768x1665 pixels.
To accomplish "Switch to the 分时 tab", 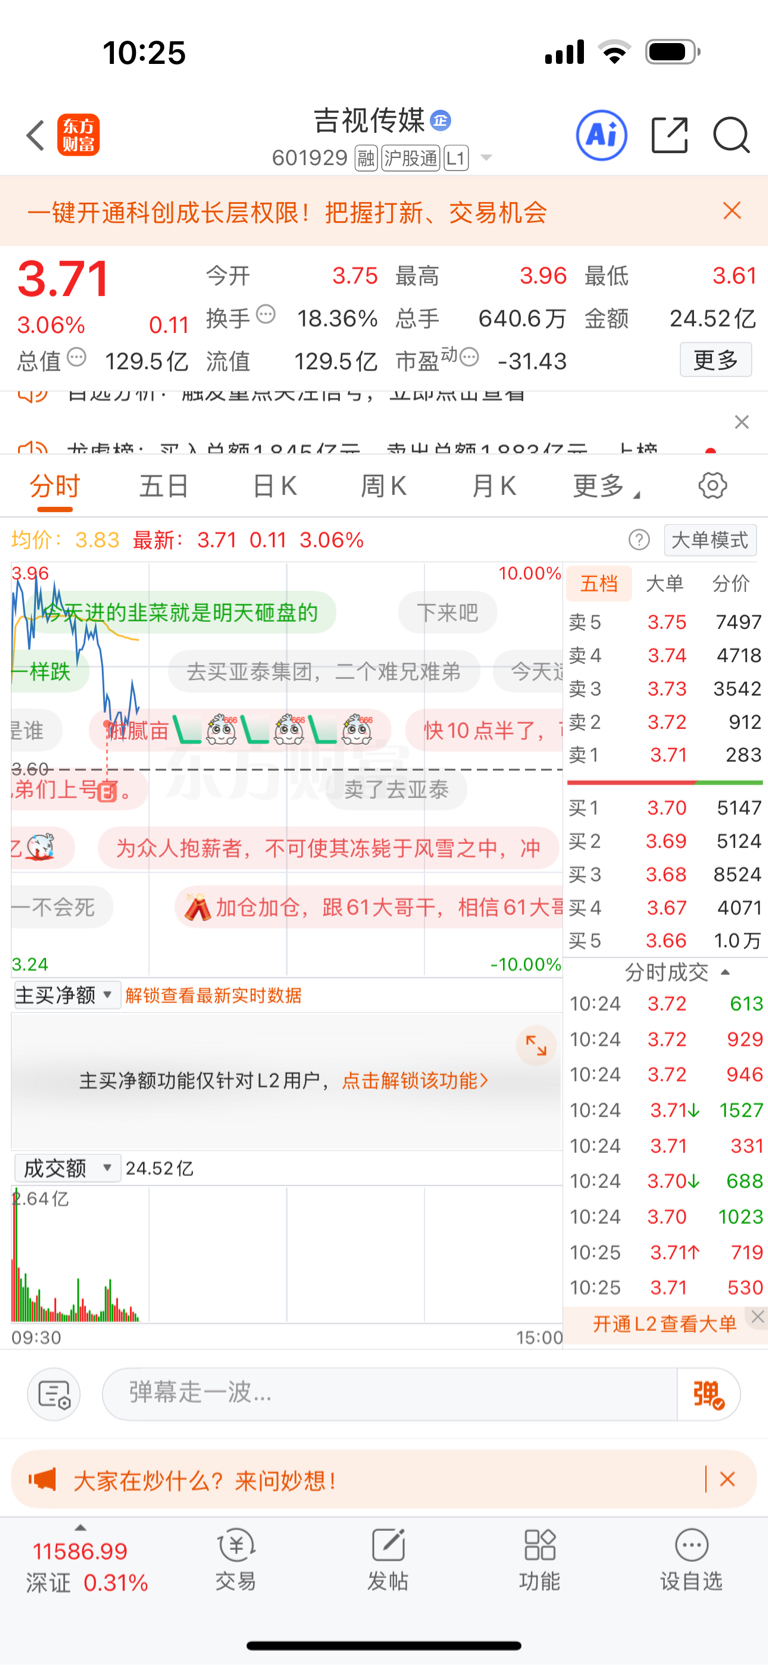I will coord(55,487).
